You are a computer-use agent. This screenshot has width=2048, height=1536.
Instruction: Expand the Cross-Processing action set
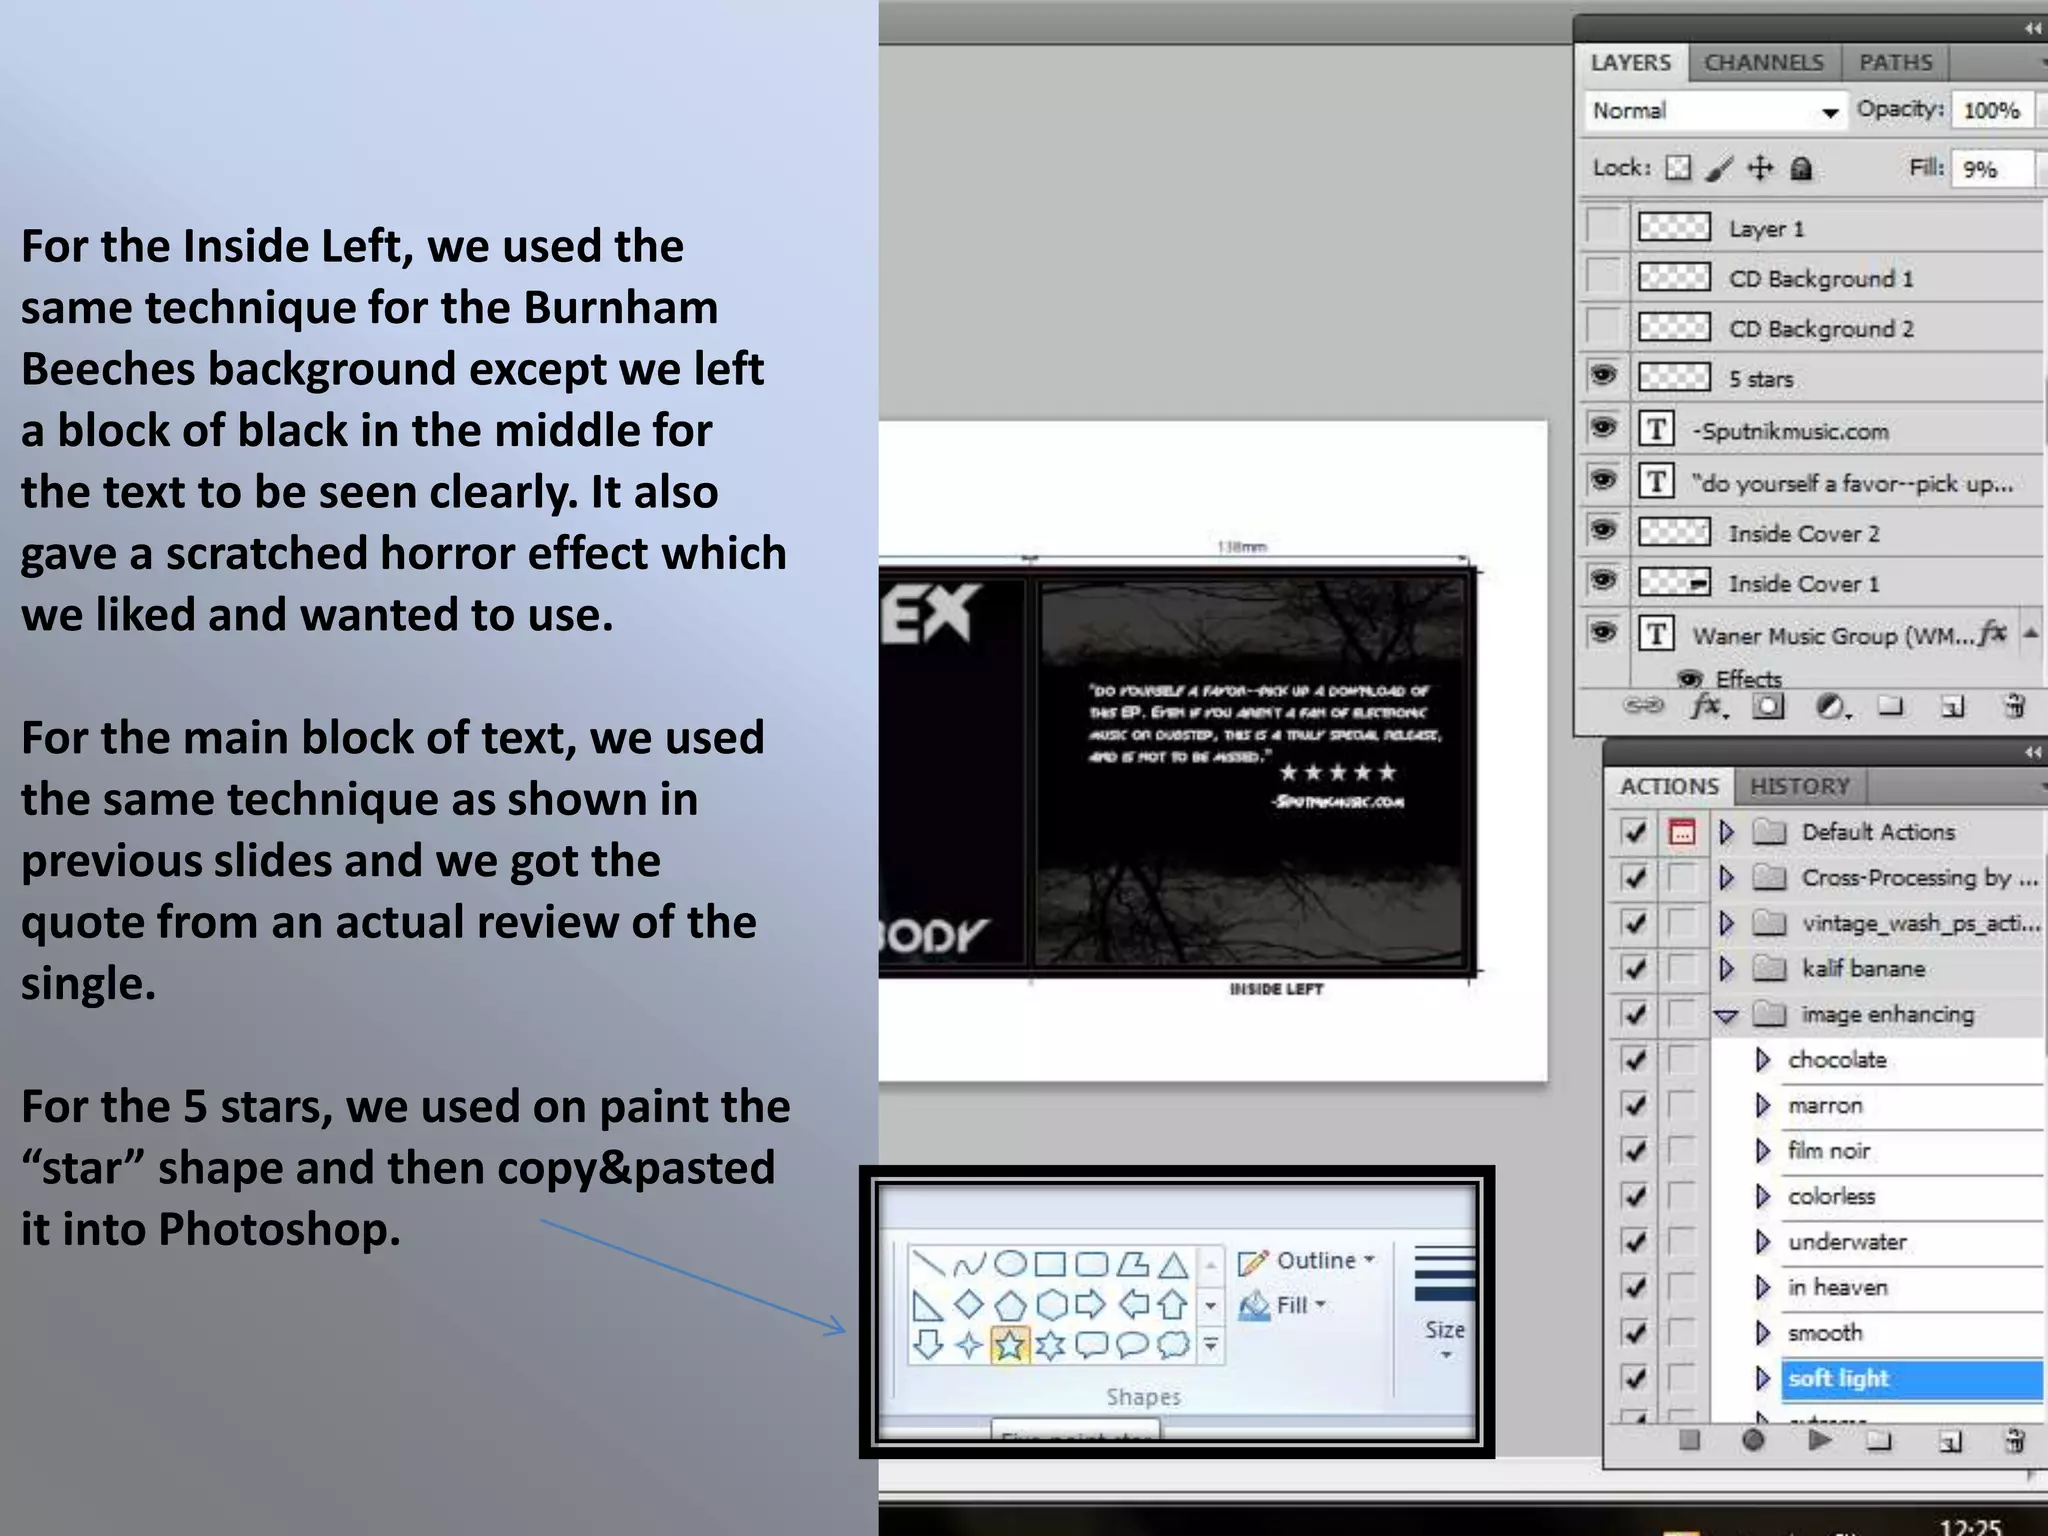tap(1726, 877)
